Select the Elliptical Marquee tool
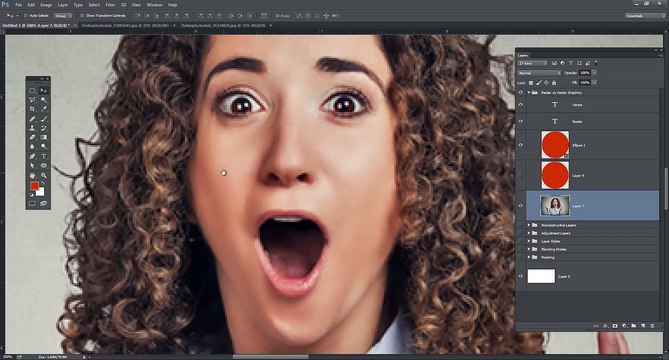 32,91
